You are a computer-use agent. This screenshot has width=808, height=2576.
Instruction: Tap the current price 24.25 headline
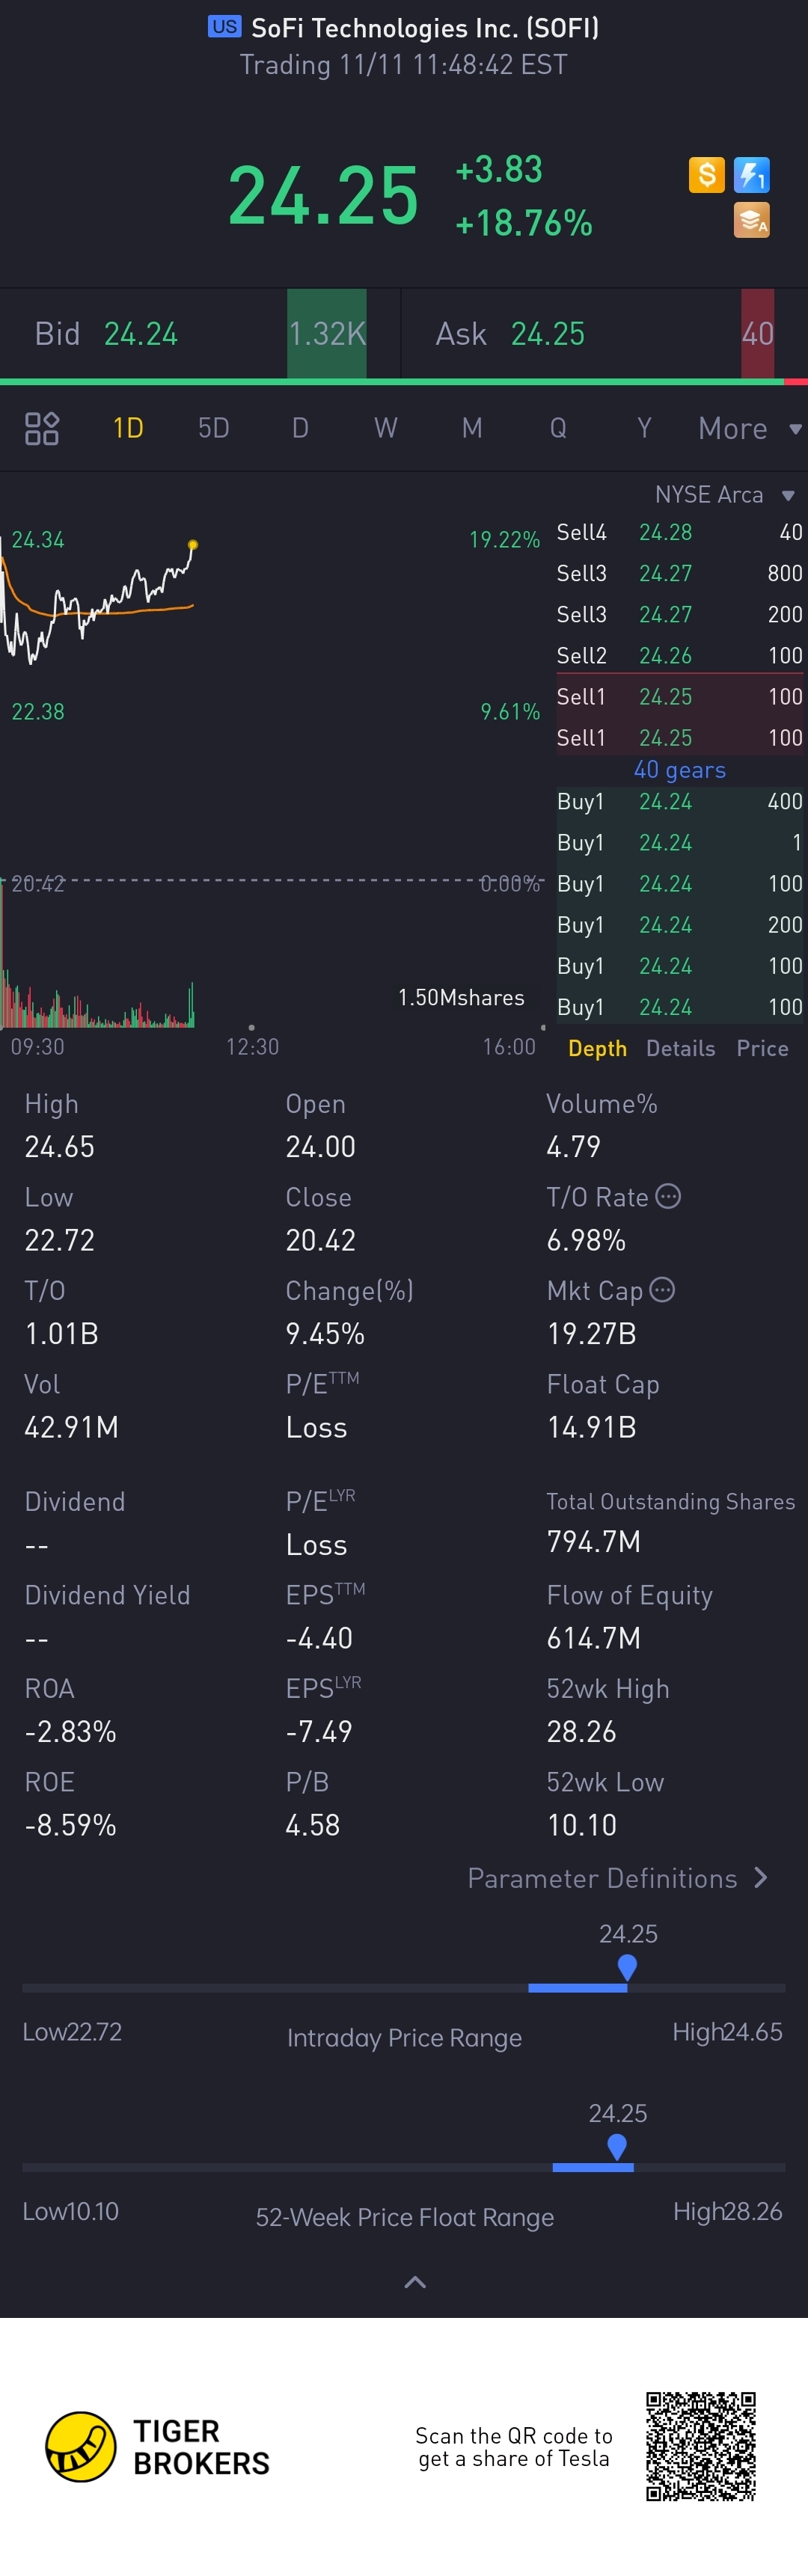point(323,196)
